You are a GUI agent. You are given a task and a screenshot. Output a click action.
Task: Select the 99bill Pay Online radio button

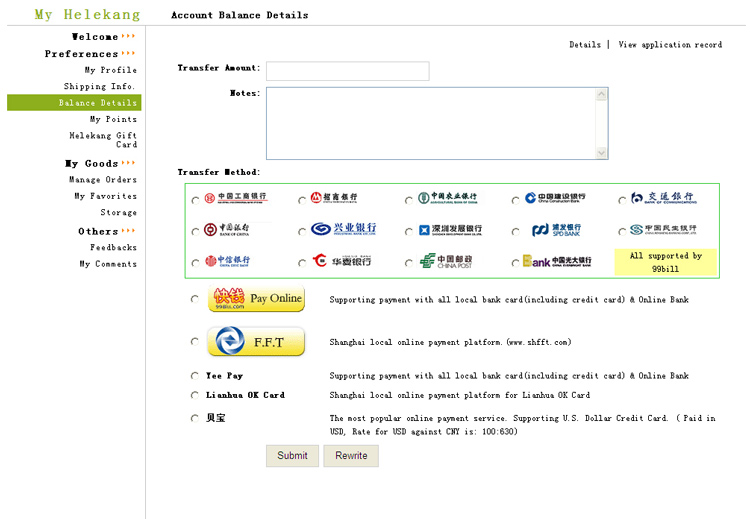pyautogui.click(x=194, y=299)
